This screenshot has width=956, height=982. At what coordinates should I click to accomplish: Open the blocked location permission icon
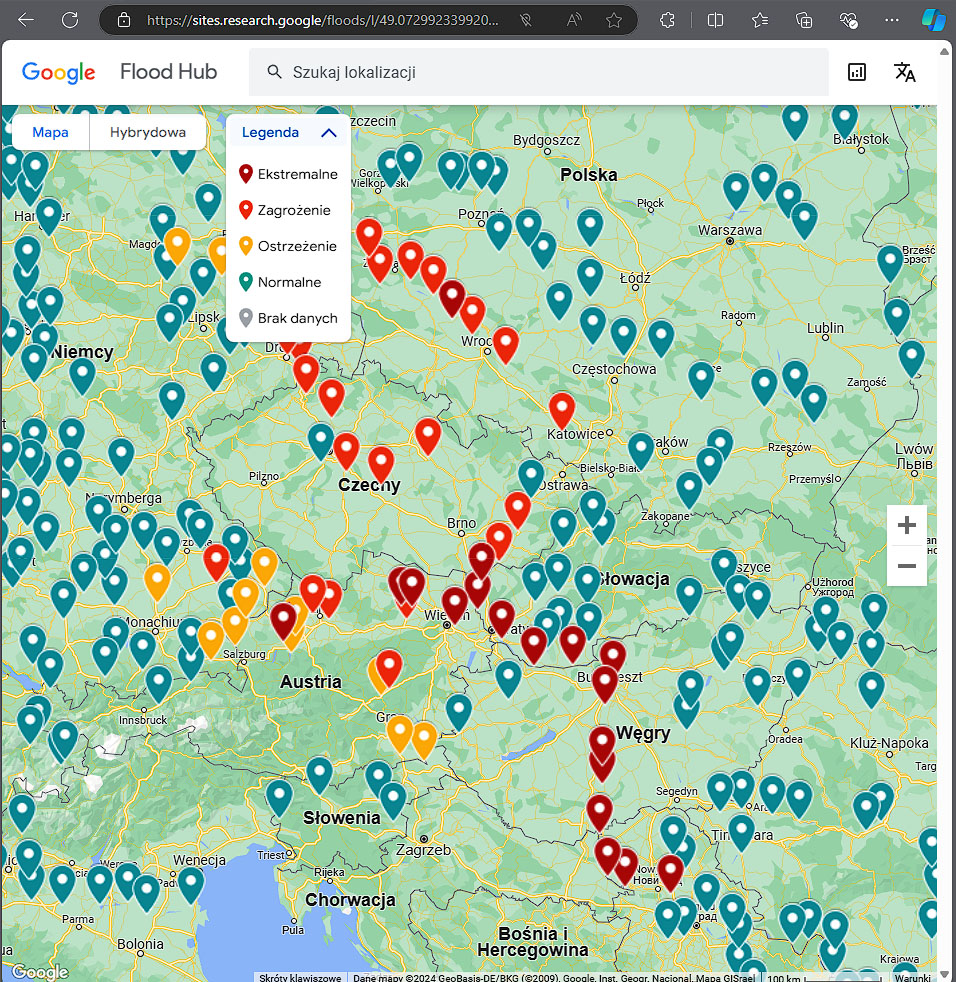click(526, 20)
